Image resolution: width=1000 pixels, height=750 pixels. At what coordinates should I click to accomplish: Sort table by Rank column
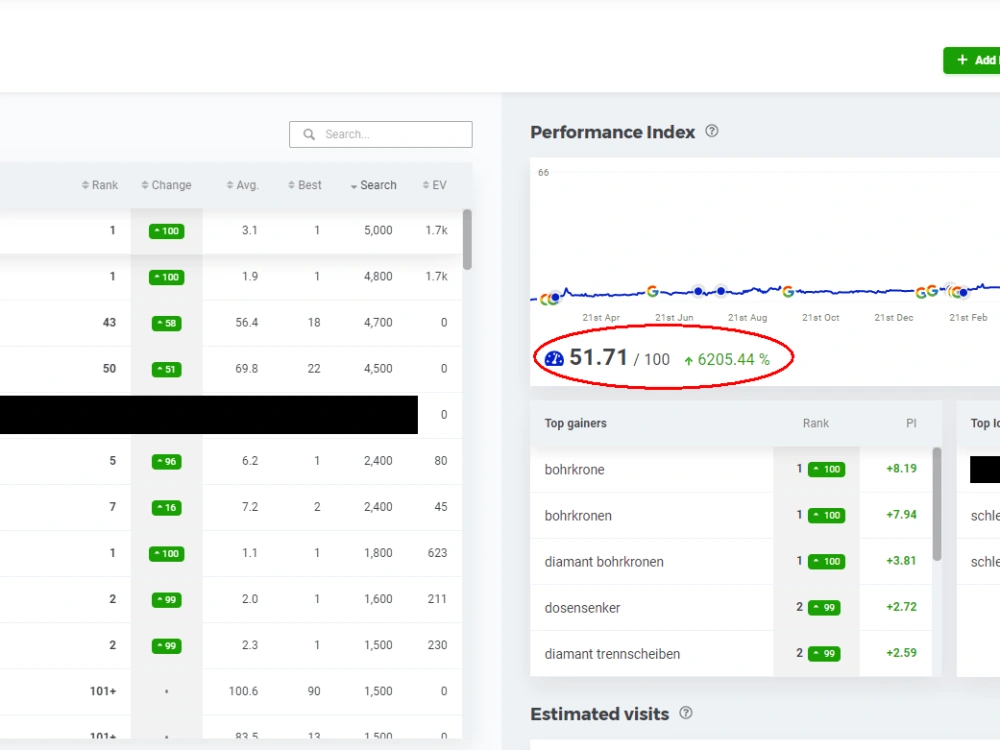click(100, 185)
